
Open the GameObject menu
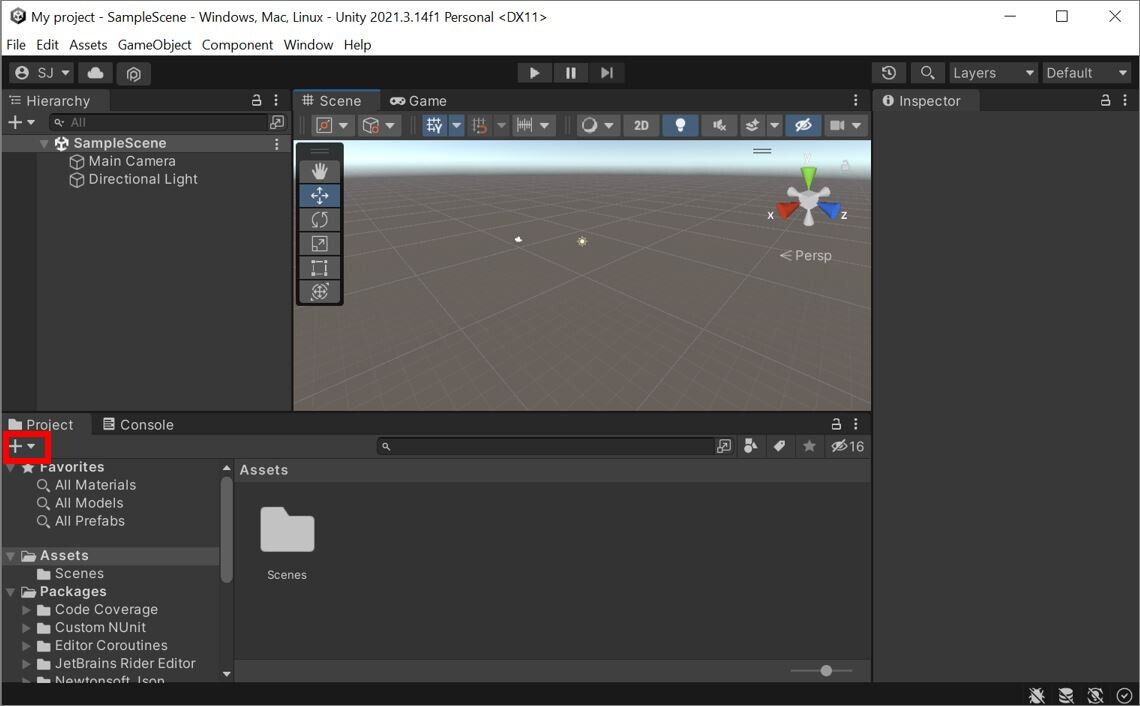[x=154, y=44]
